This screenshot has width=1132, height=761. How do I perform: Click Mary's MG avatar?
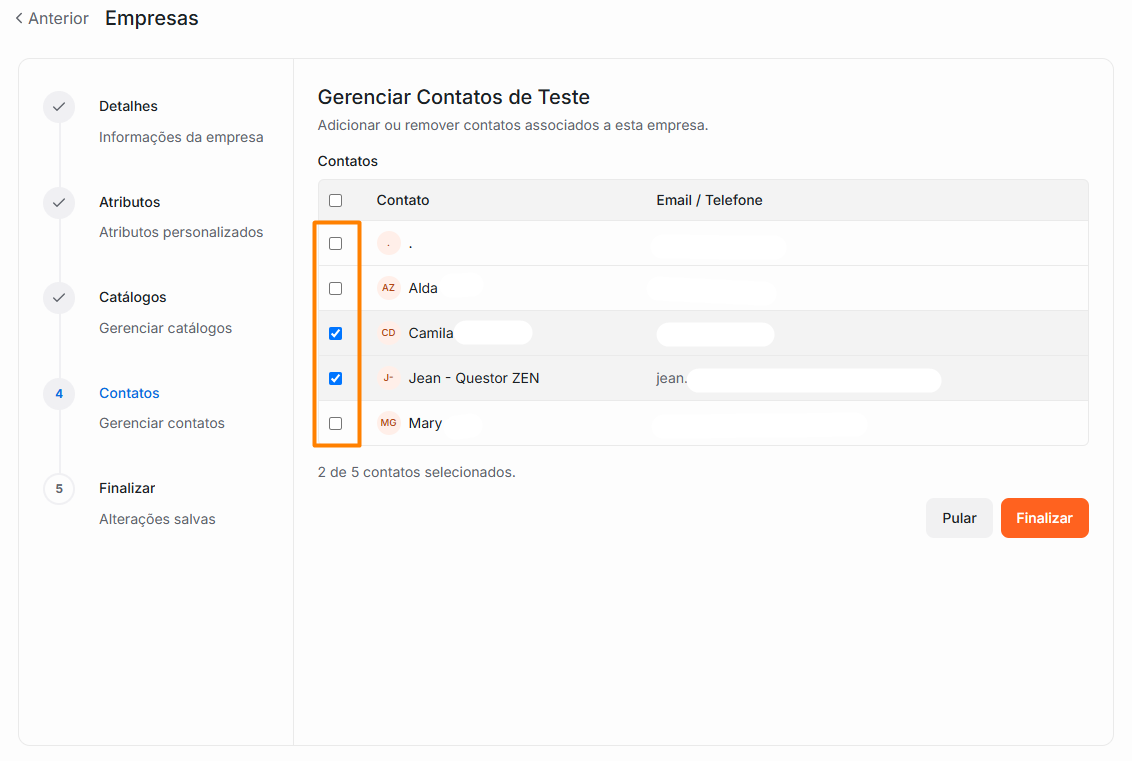pyautogui.click(x=388, y=423)
